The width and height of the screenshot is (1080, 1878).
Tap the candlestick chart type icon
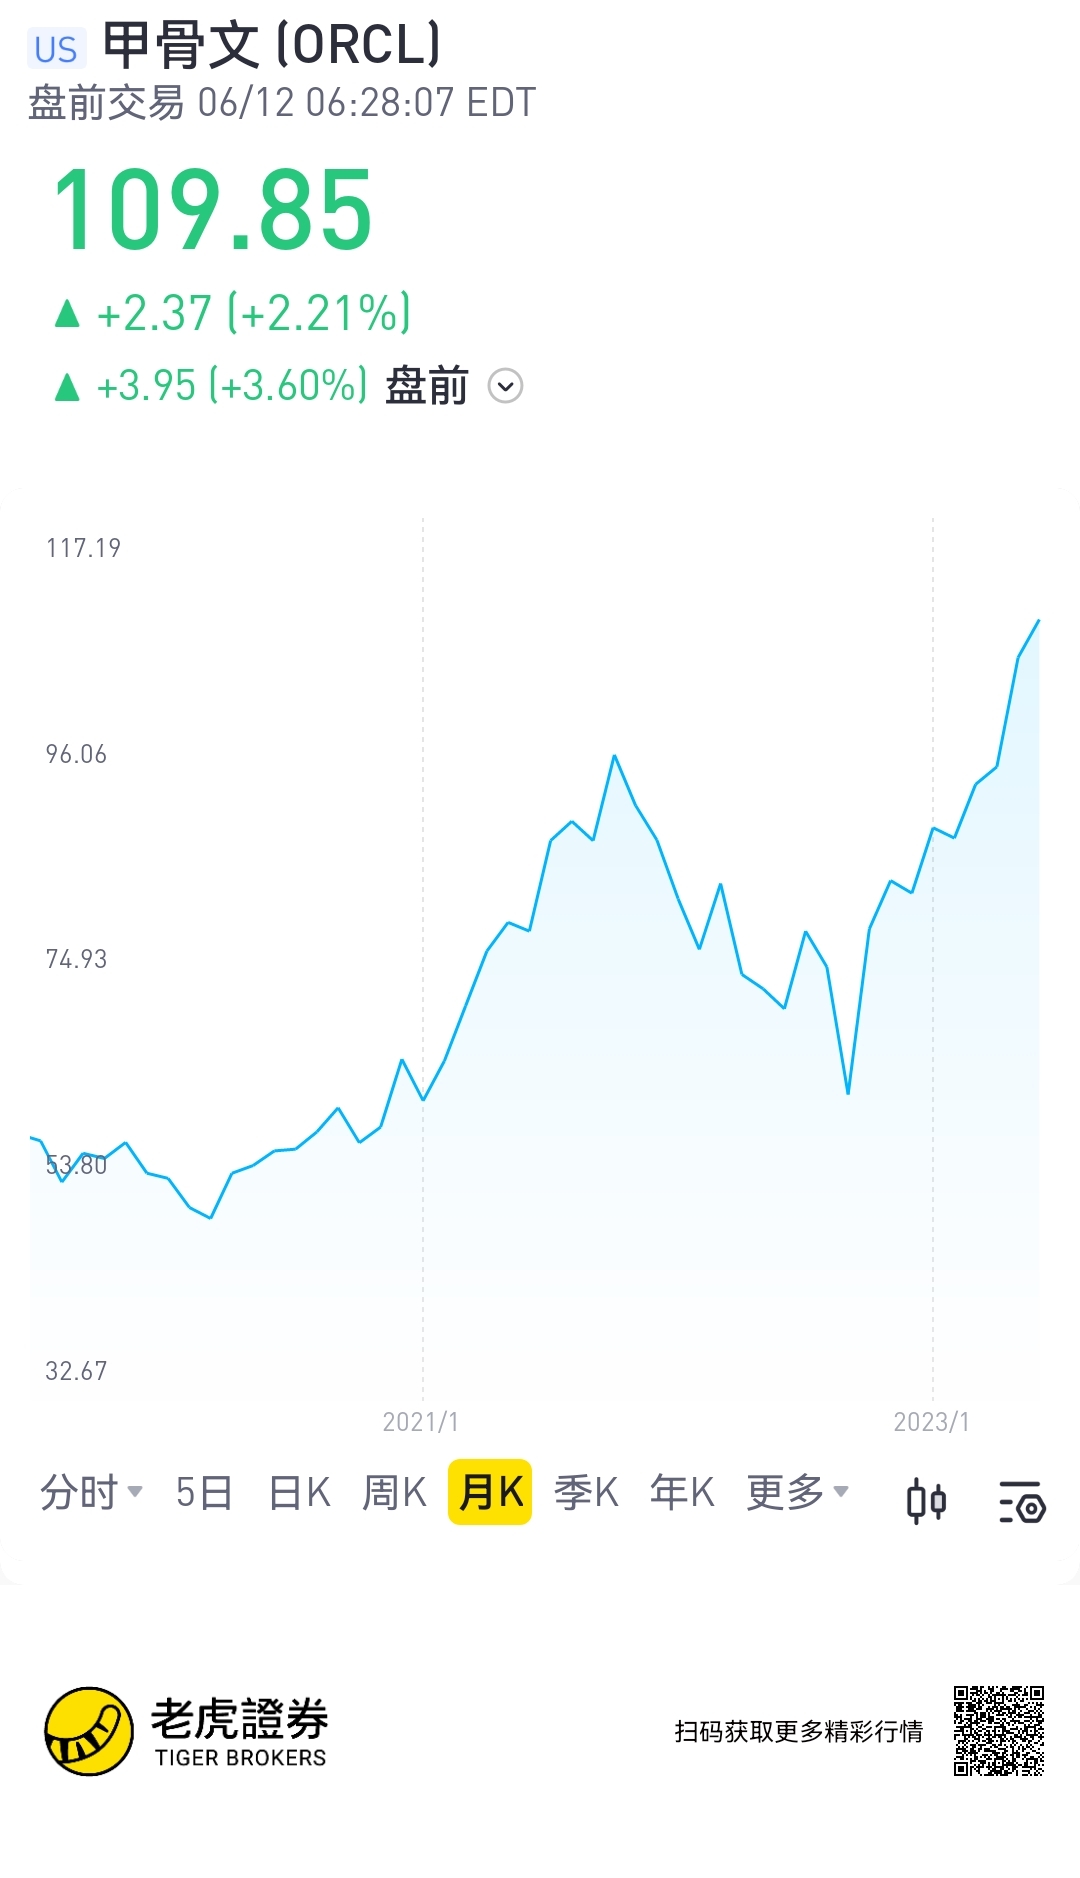click(x=926, y=1500)
